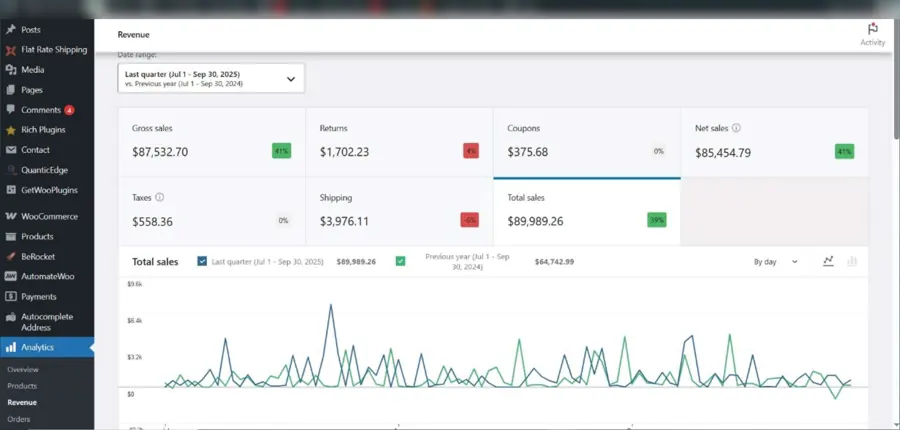Screen dimensions: 900x430
Task: Click the $9.6k axis label
Action: [x=135, y=284]
